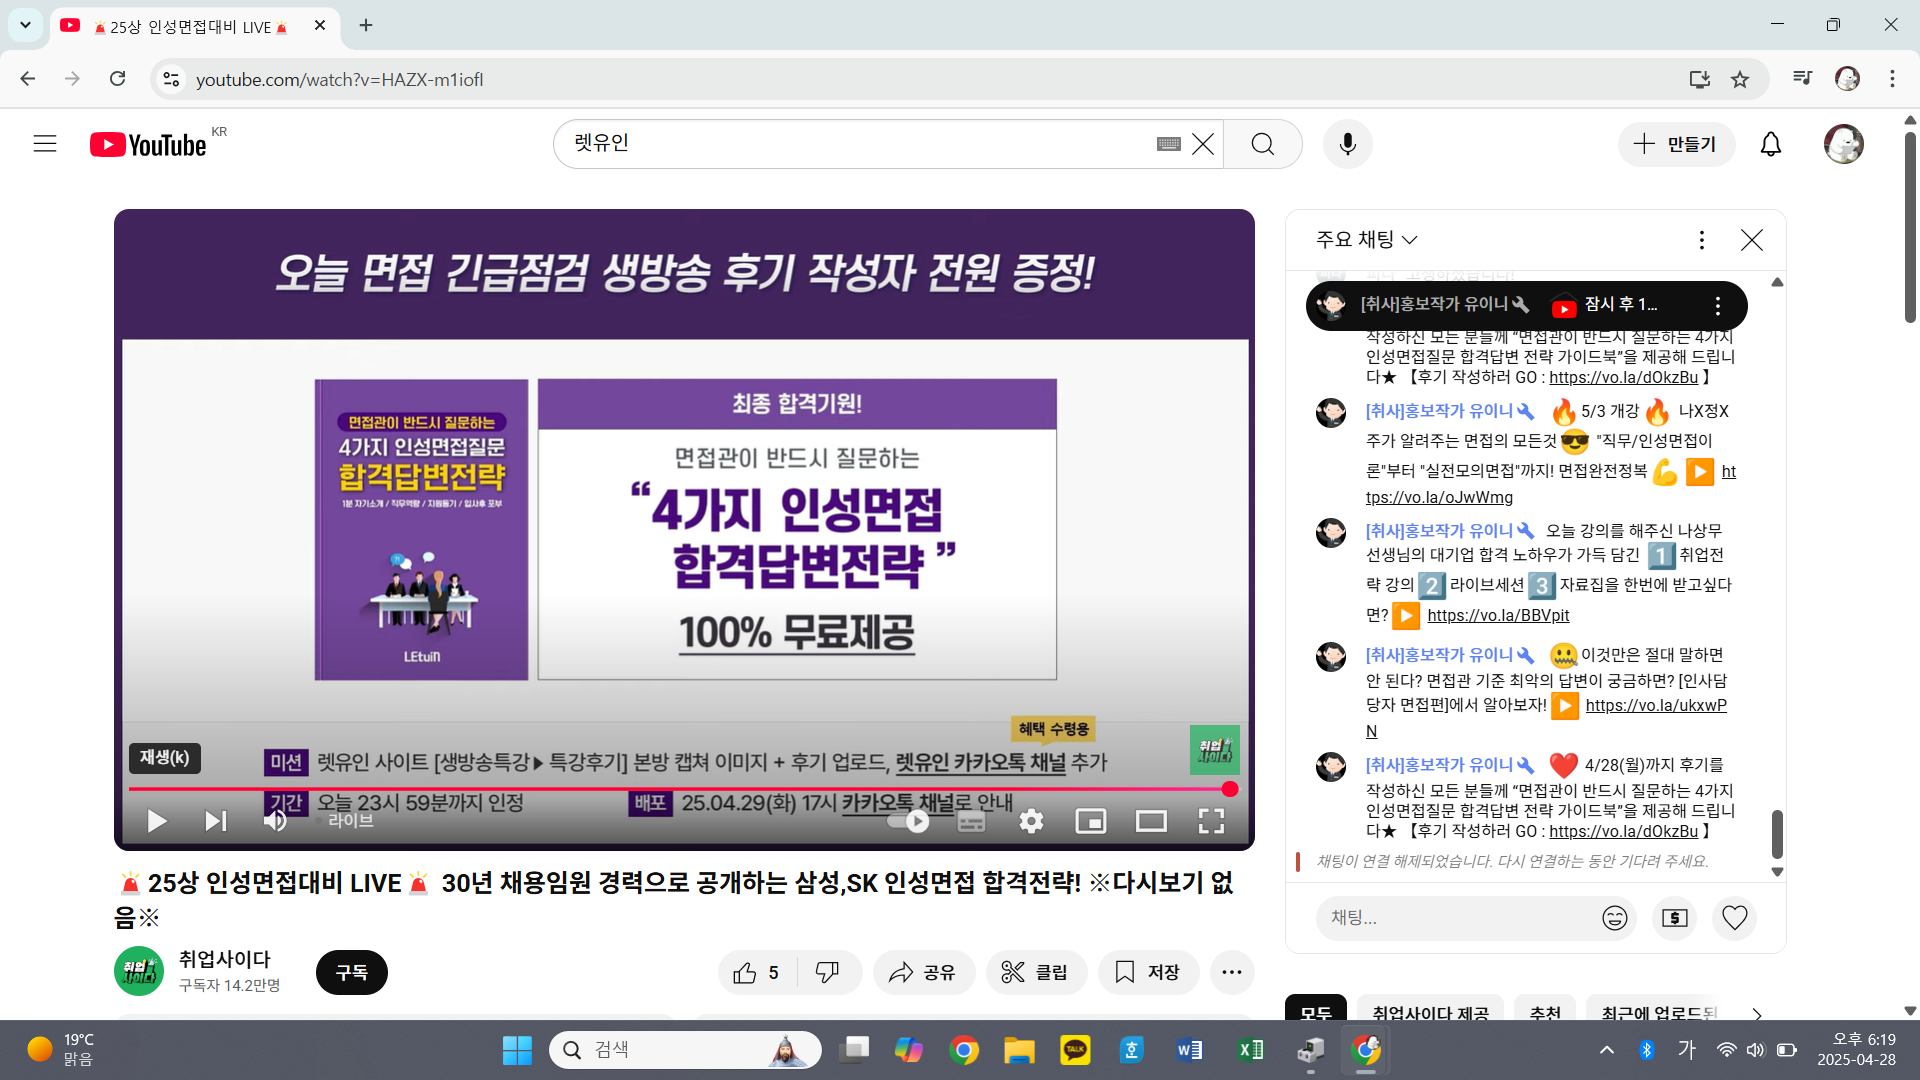1920x1080 pixels.
Task: Open YouTube notifications bell
Action: (x=1770, y=144)
